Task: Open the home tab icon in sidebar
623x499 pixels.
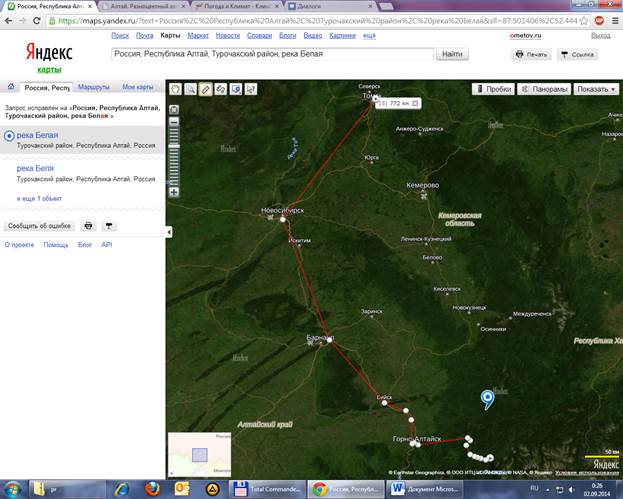Action: pos(11,87)
